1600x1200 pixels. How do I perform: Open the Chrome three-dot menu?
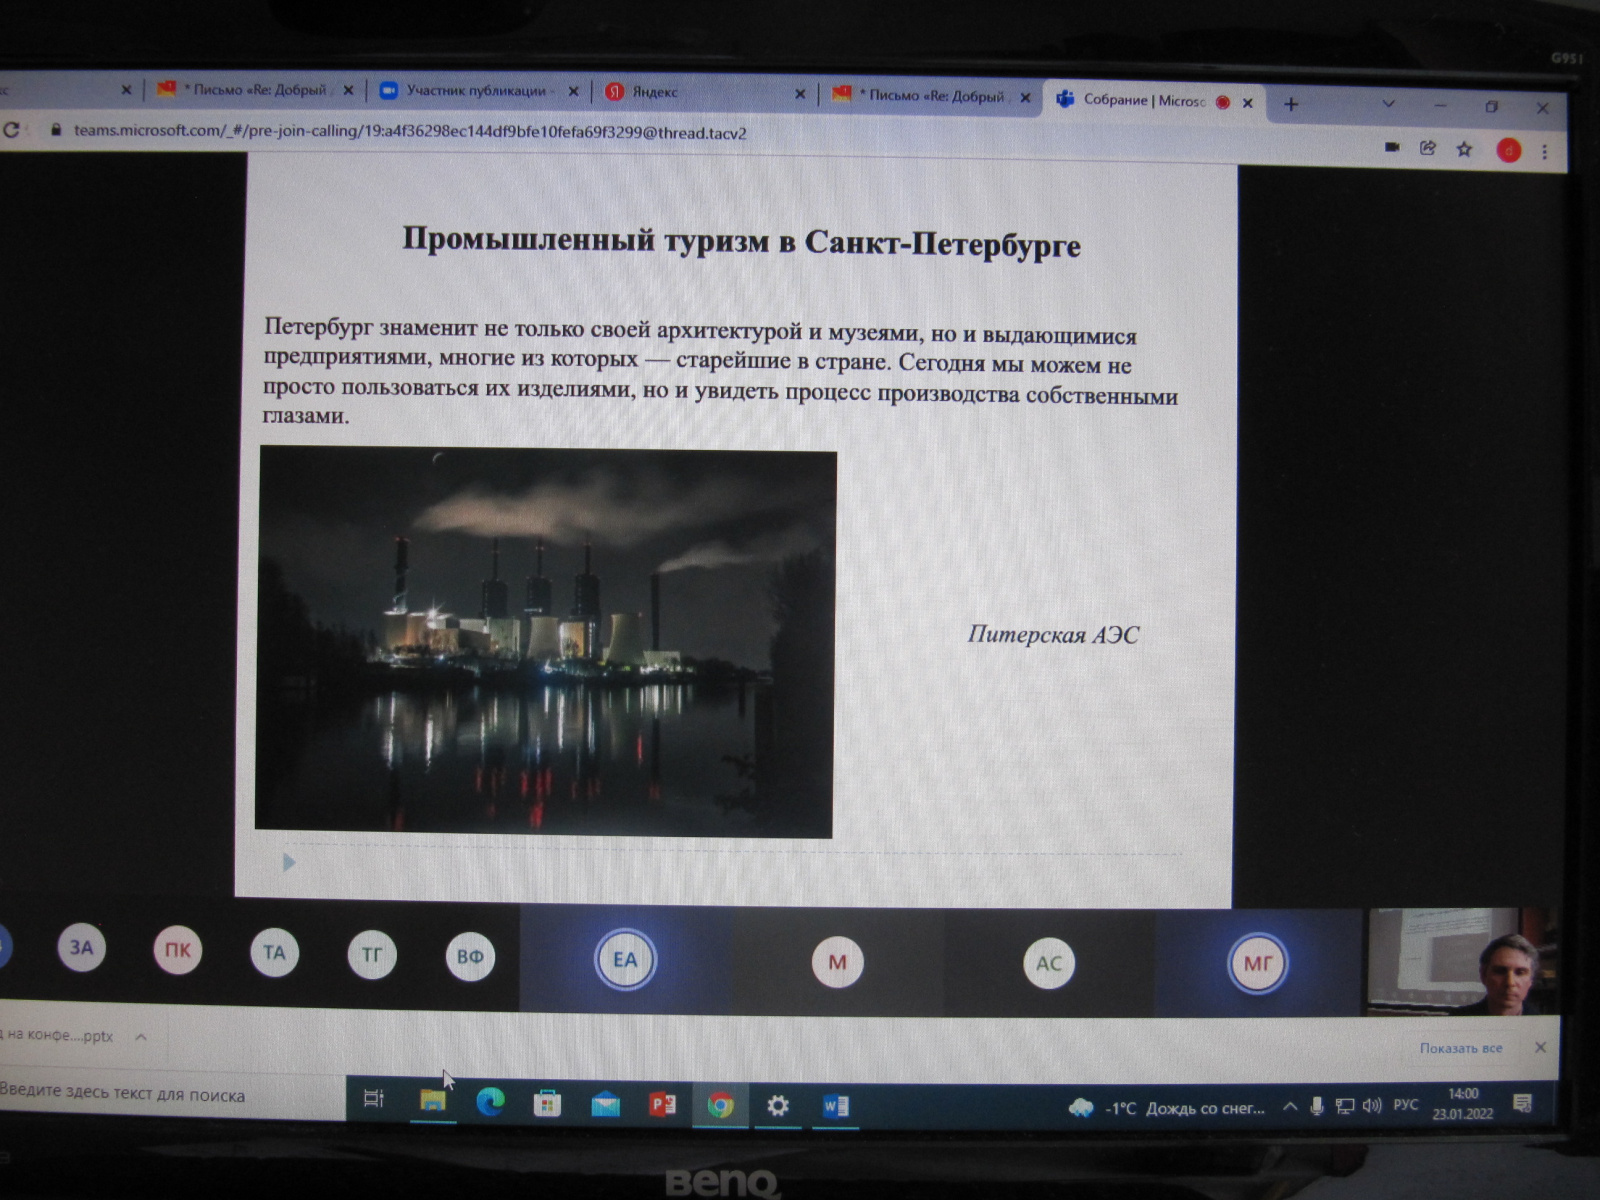[1545, 152]
